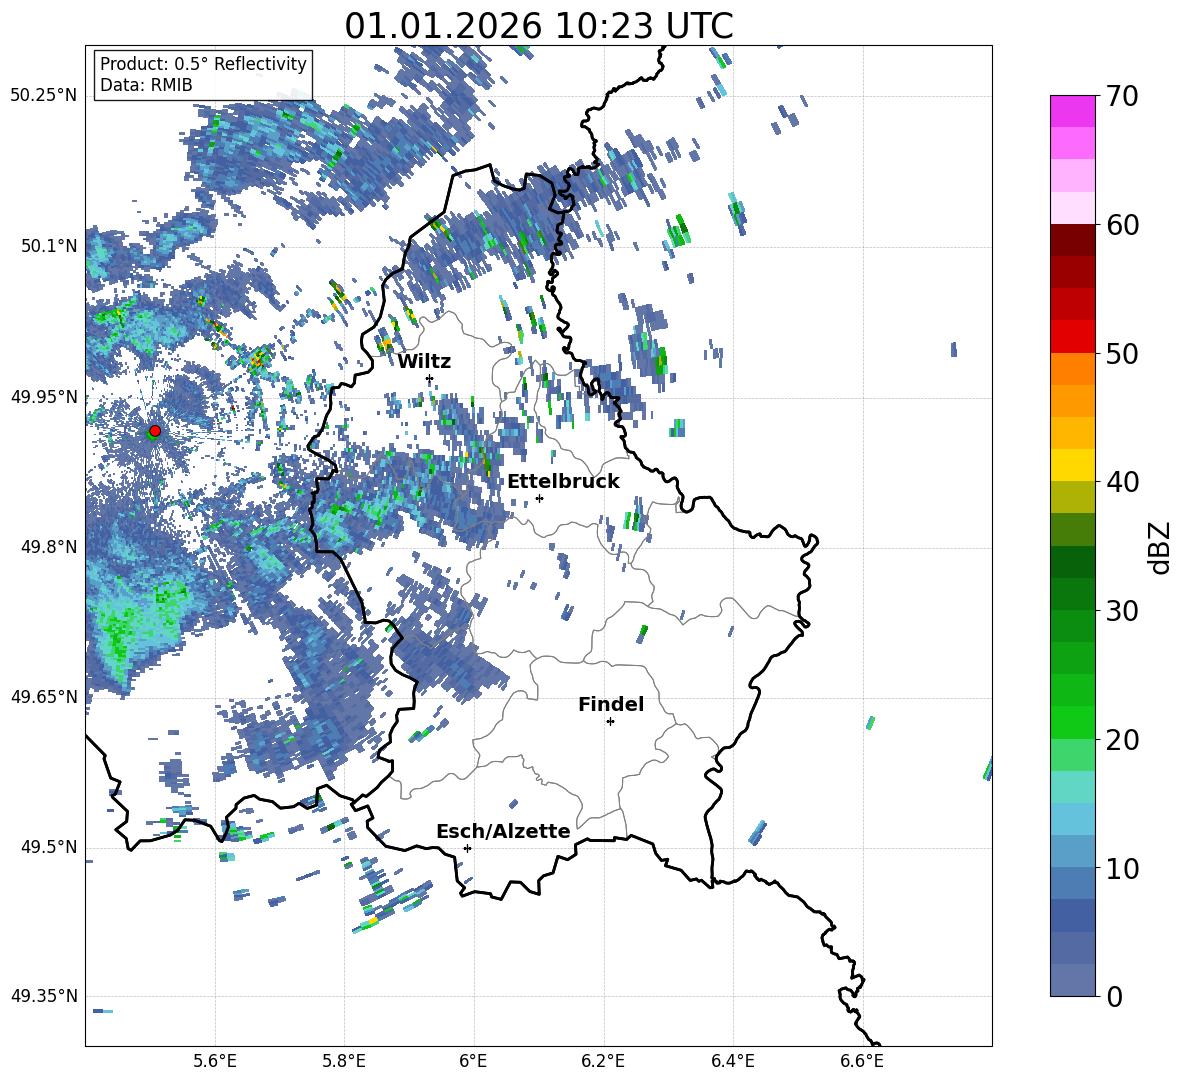Click the Ettelbruck location cross marker
The width and height of the screenshot is (1184, 1081).
click(x=539, y=498)
